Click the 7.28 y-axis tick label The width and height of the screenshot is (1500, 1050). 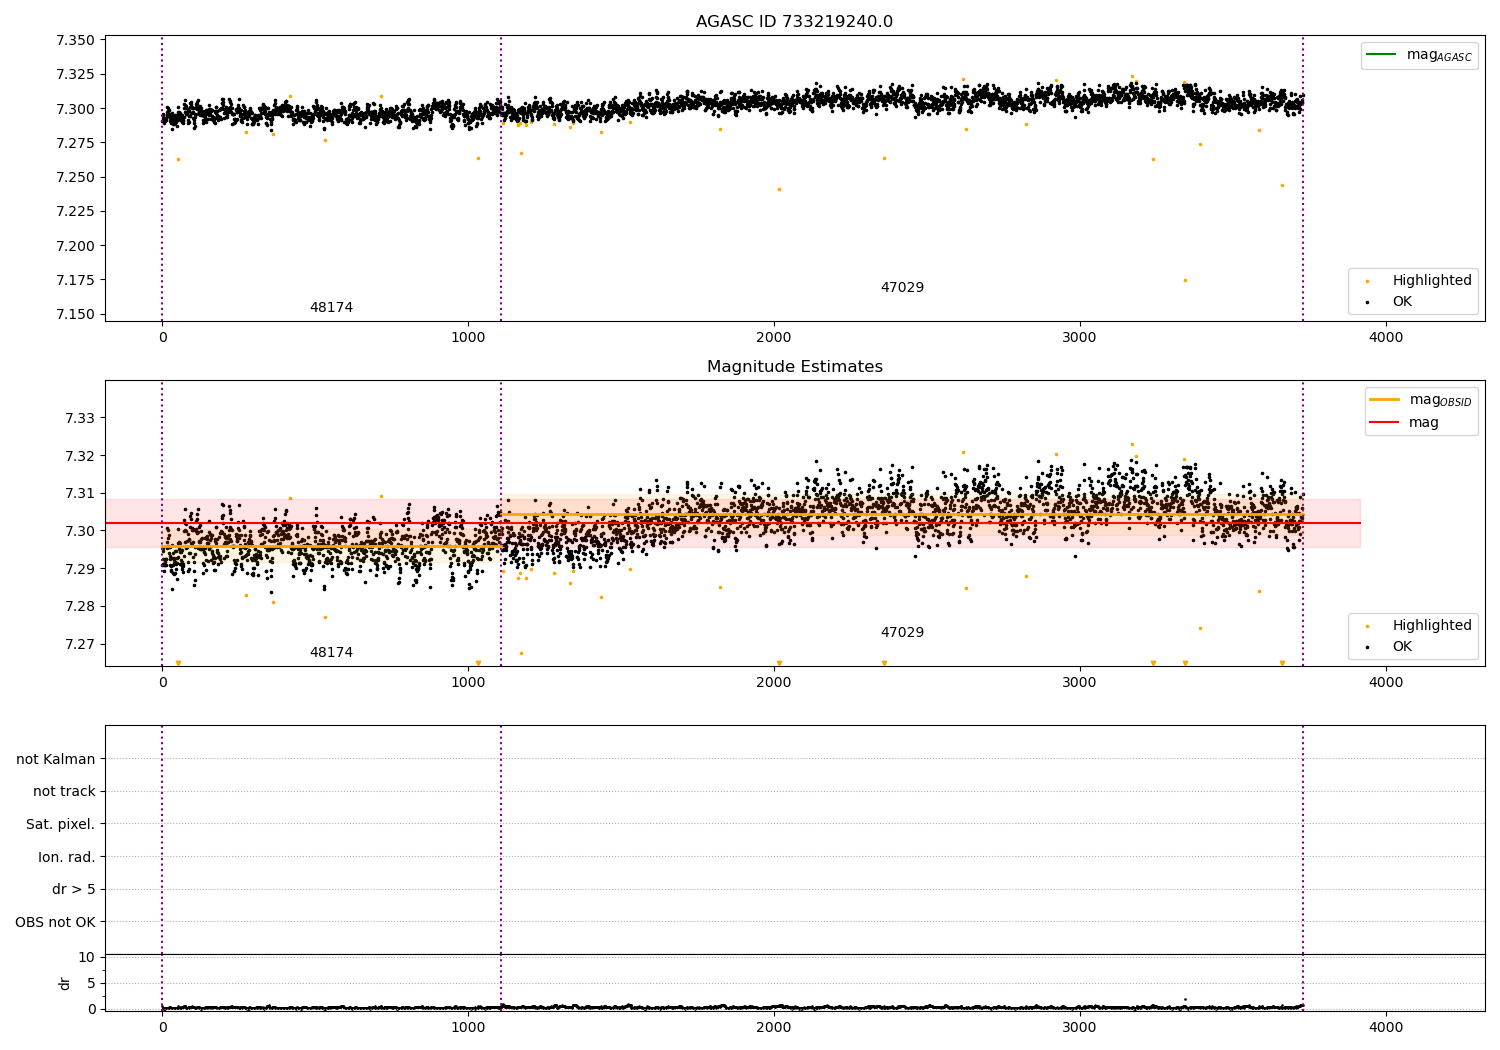pyautogui.click(x=80, y=607)
